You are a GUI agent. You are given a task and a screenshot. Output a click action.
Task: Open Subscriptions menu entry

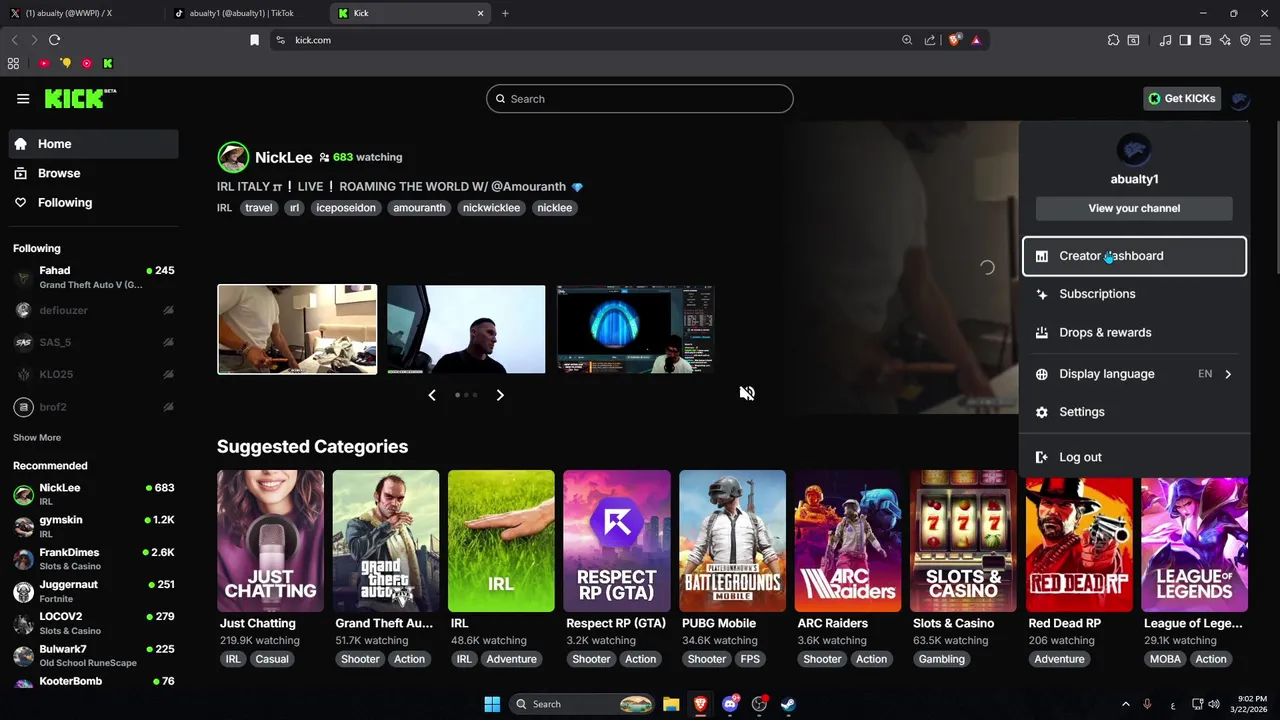[1134, 294]
